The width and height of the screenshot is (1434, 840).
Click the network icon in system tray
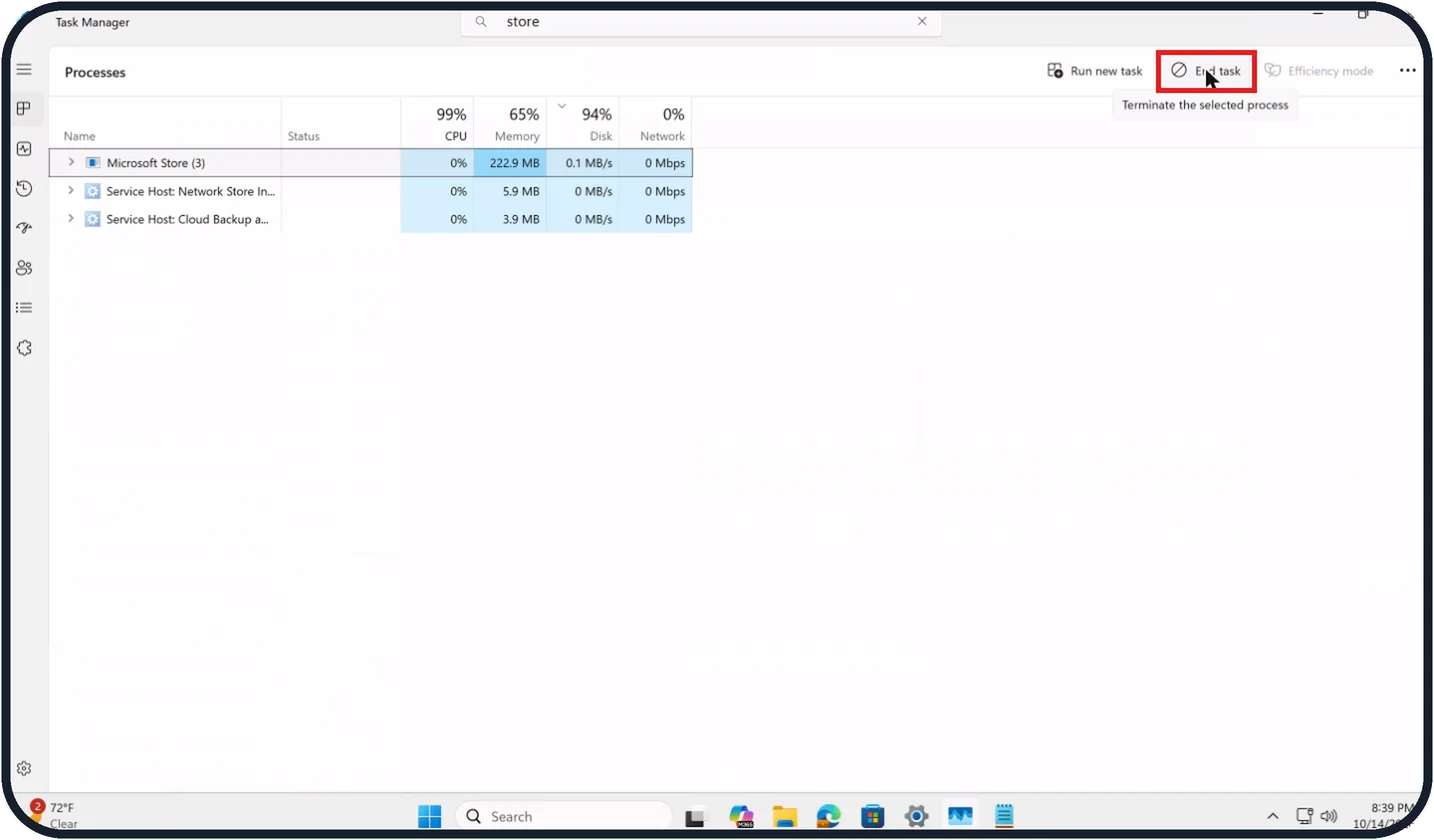coord(1304,816)
